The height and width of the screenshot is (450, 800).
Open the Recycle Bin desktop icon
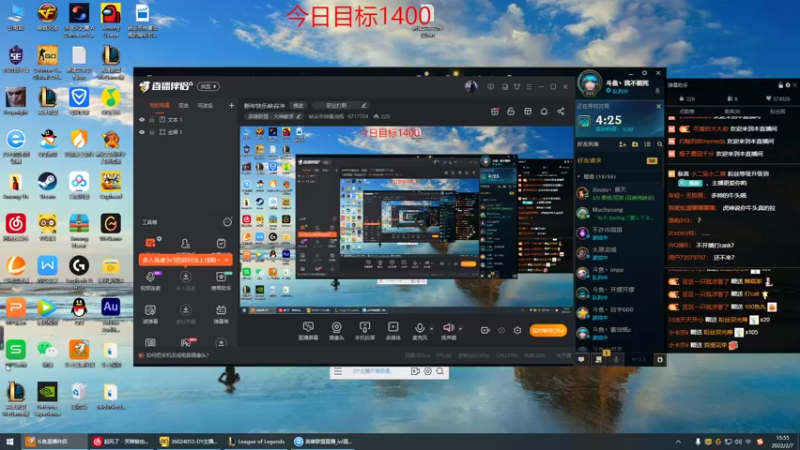pos(79,392)
